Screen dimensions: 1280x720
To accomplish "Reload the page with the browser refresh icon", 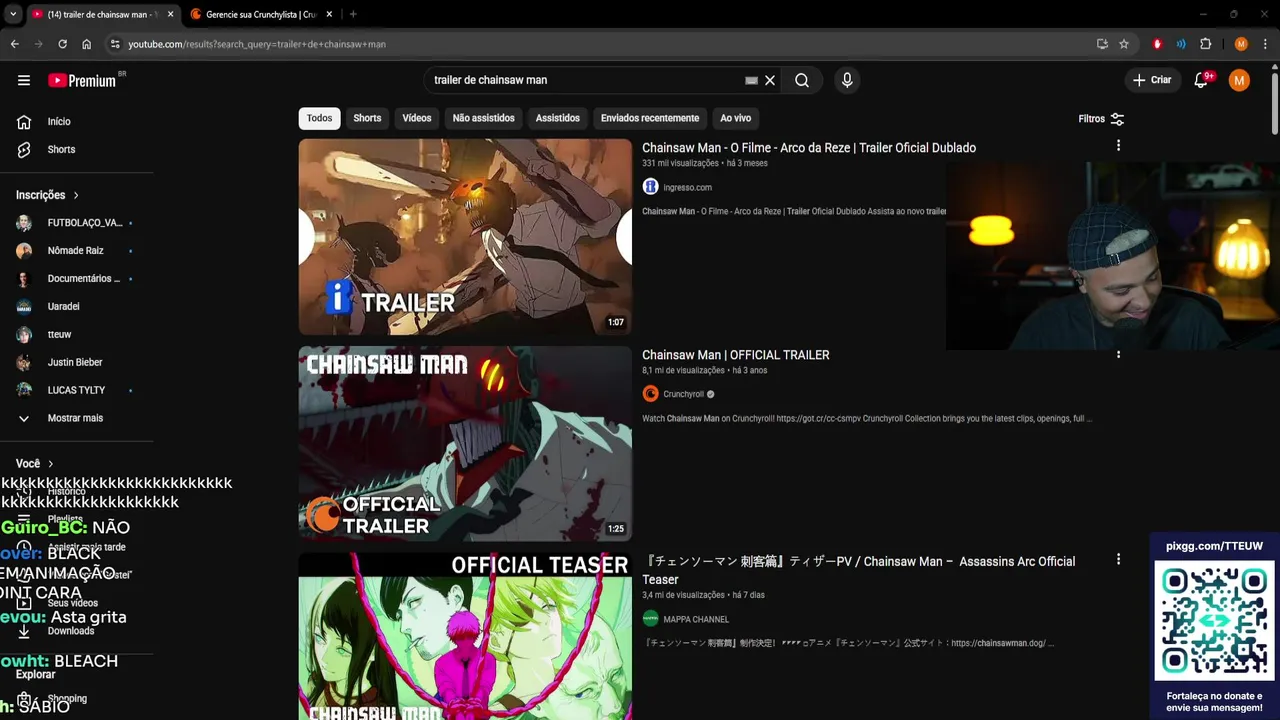I will pyautogui.click(x=62, y=44).
